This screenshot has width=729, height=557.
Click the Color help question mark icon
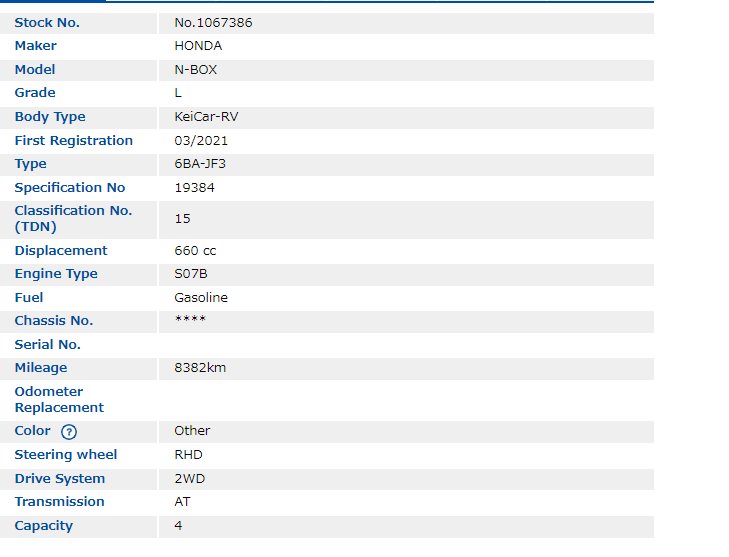[68, 432]
